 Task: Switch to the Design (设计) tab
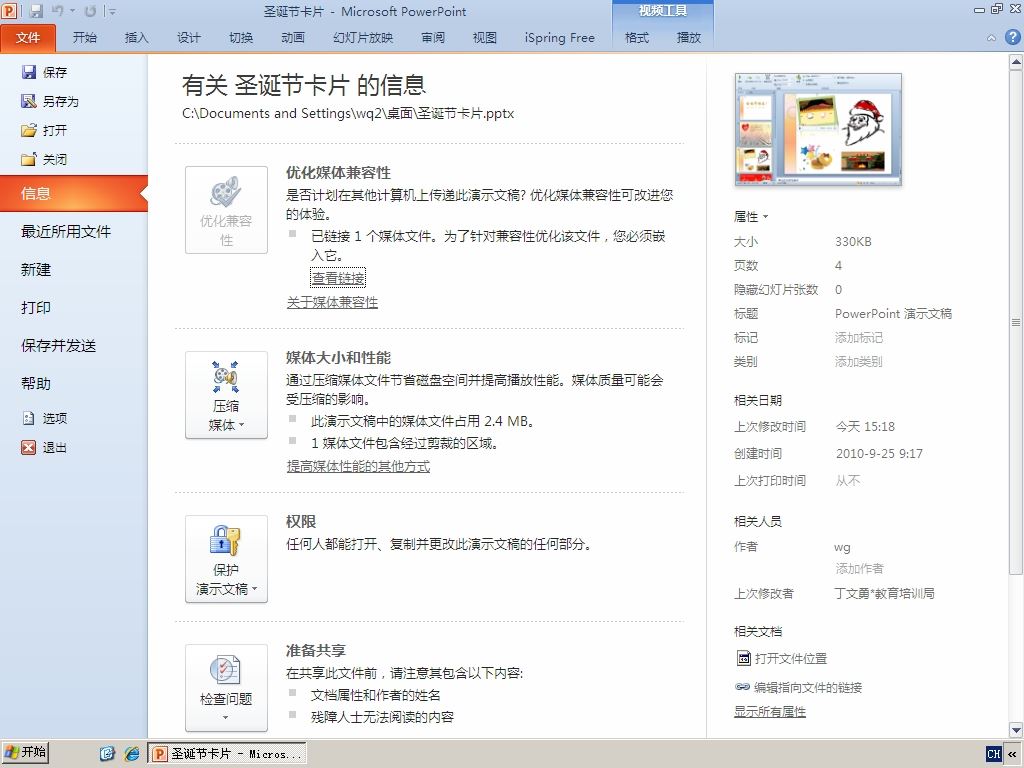[189, 37]
